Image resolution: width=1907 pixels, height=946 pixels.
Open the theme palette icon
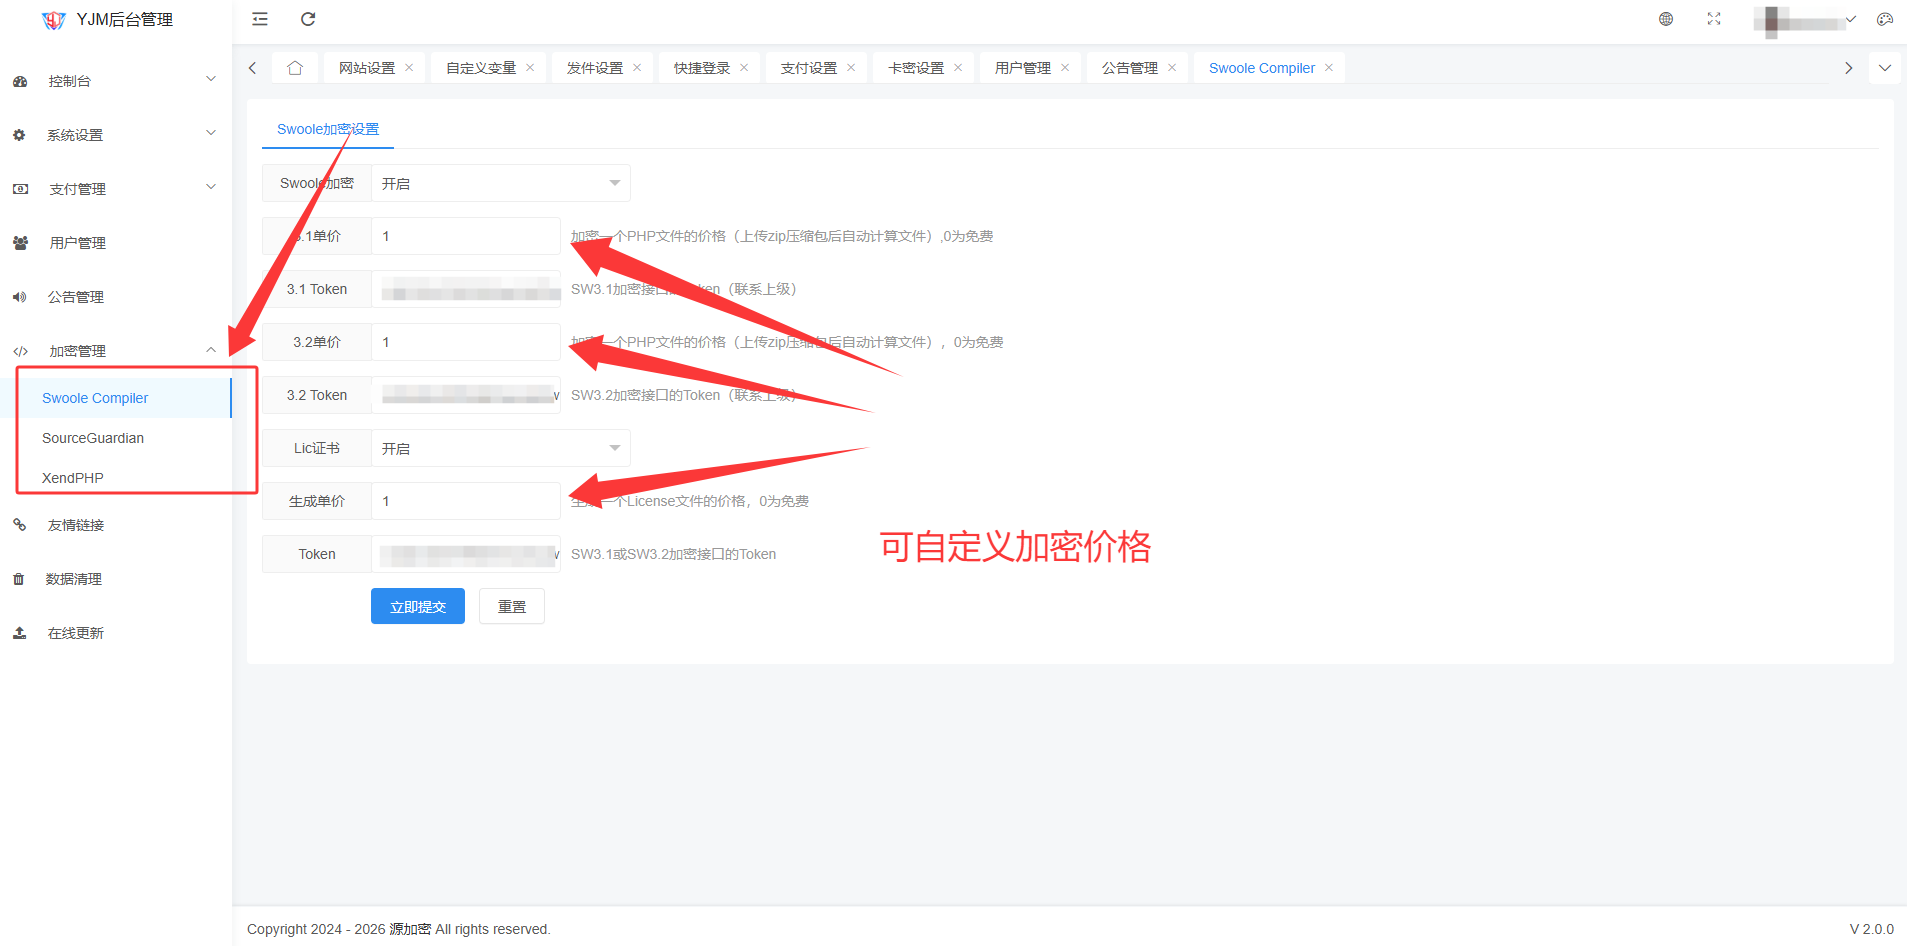(1885, 19)
